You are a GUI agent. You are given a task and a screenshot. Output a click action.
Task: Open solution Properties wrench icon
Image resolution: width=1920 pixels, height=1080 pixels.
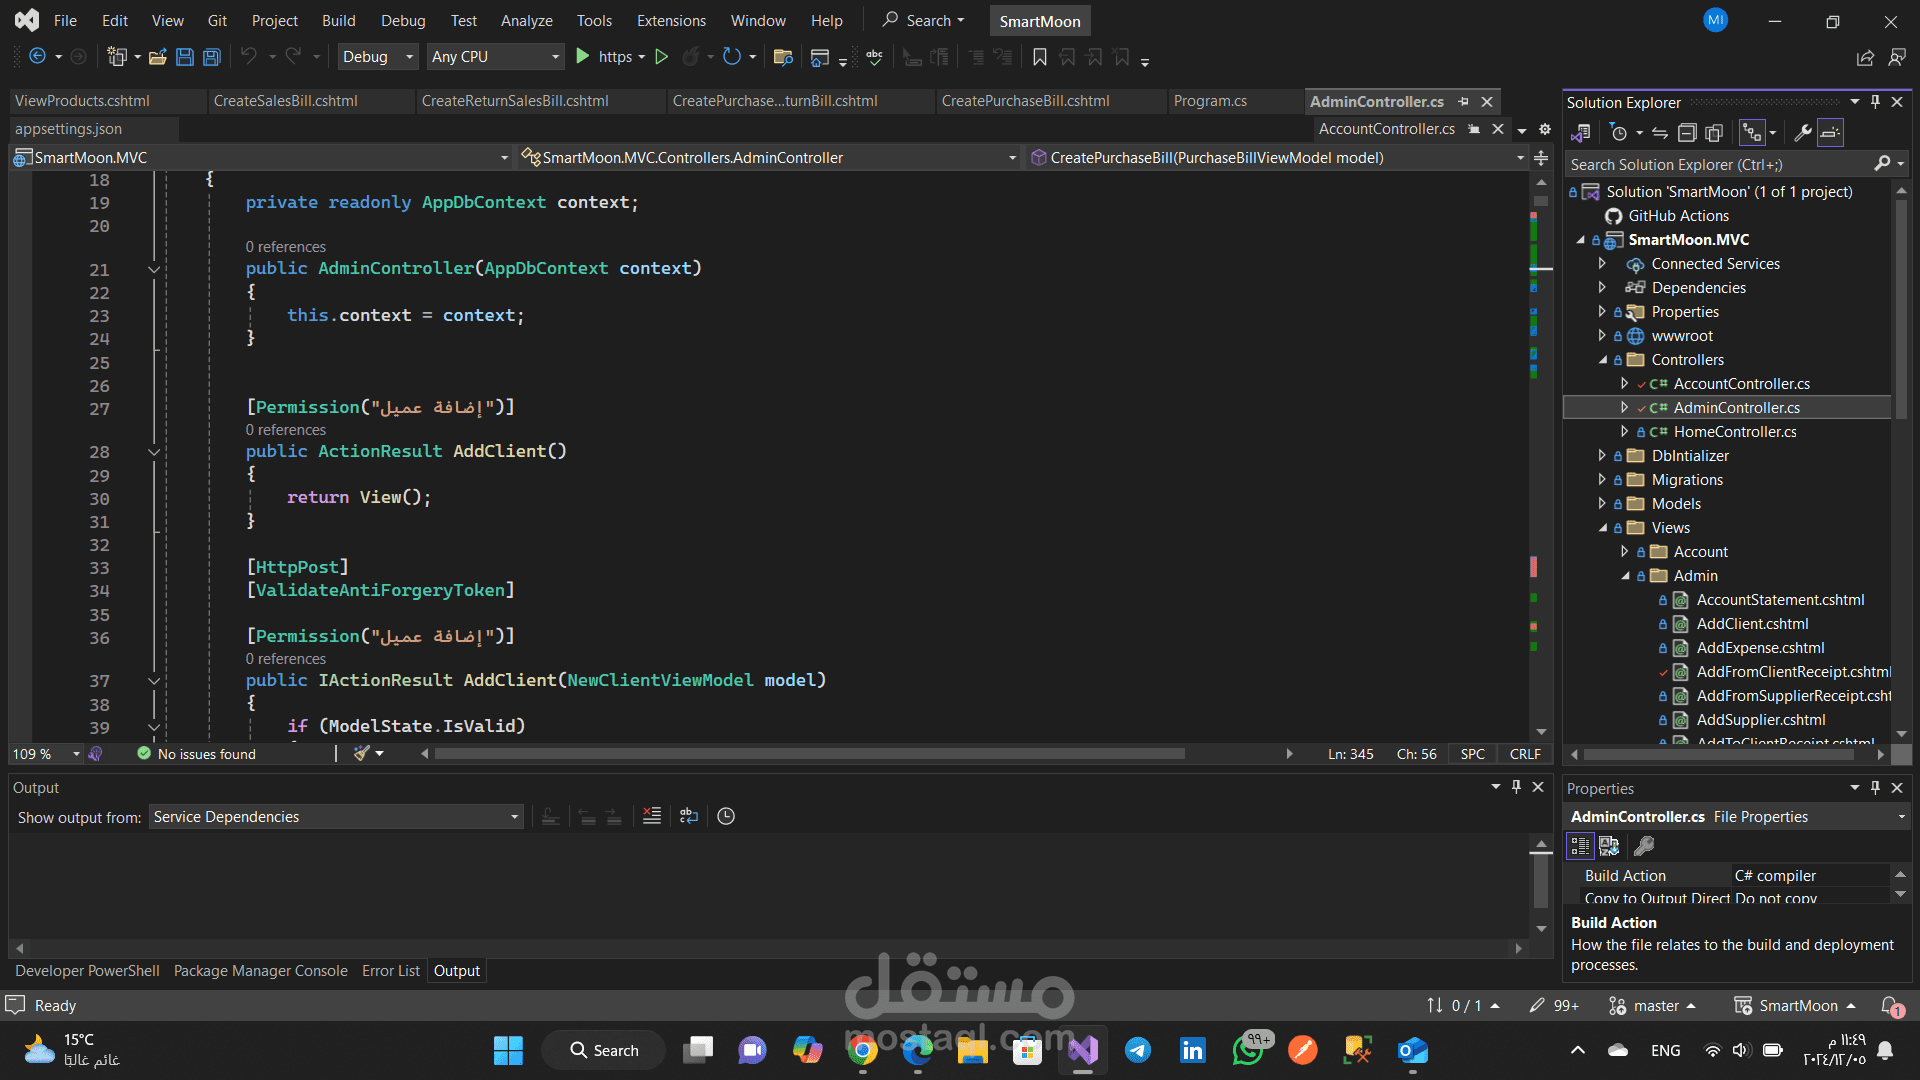click(1803, 133)
